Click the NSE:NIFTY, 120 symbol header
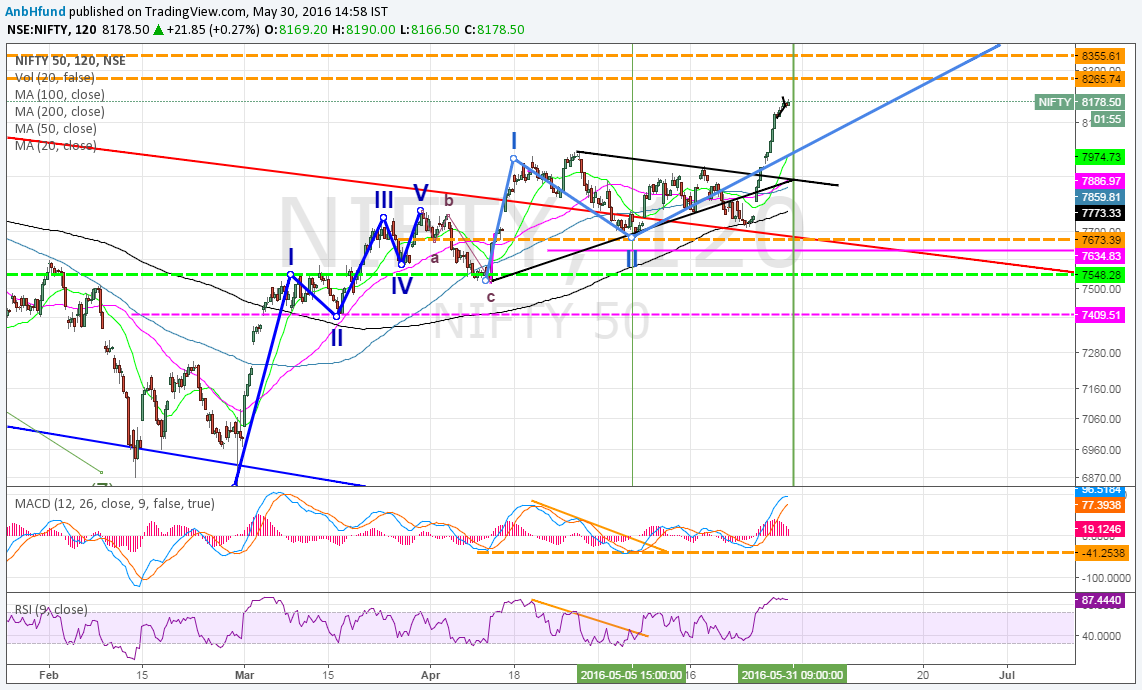The height and width of the screenshot is (690, 1142). [51, 30]
